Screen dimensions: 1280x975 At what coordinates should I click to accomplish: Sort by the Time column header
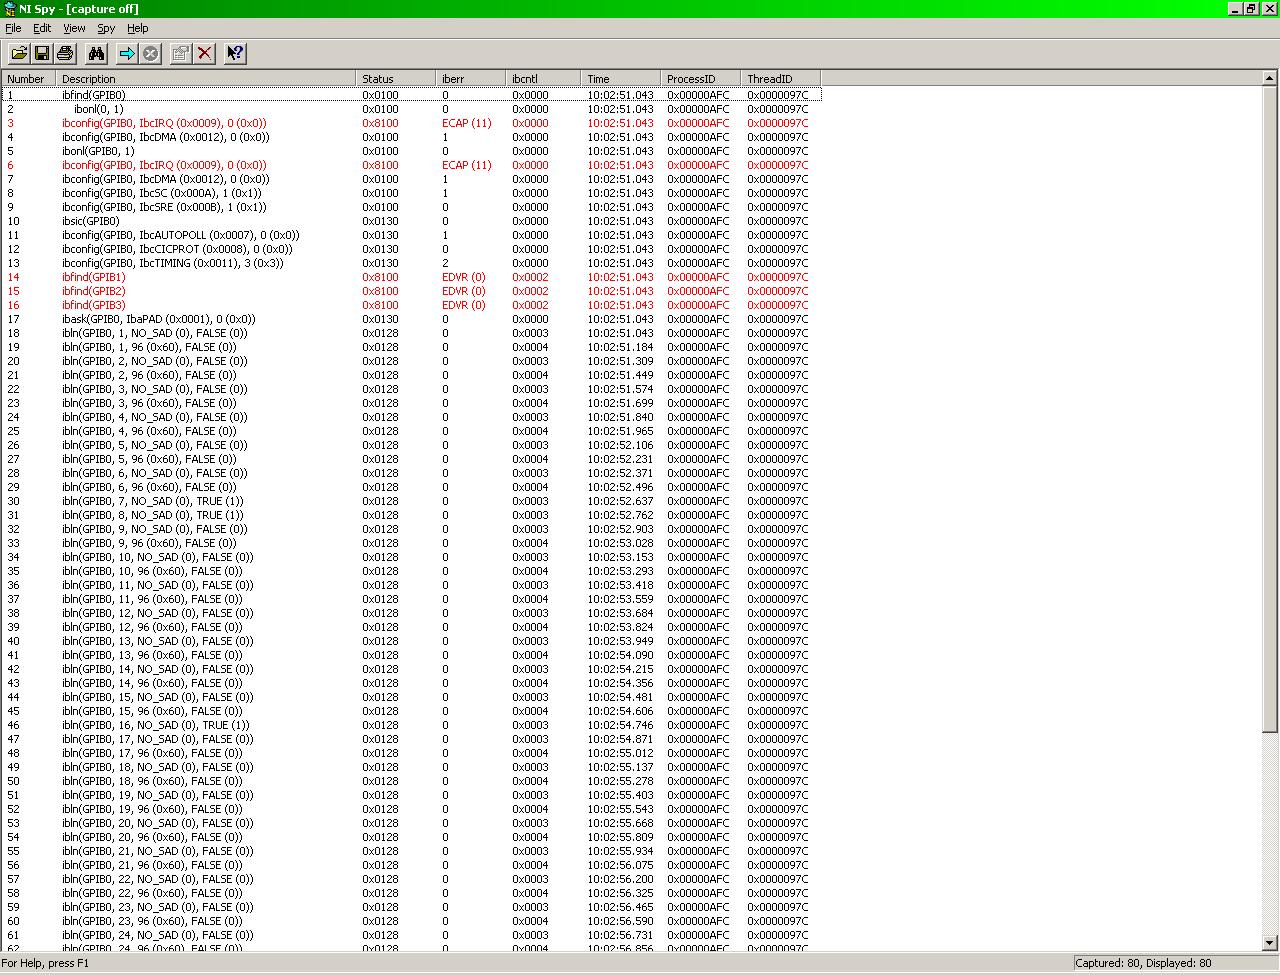(x=620, y=78)
